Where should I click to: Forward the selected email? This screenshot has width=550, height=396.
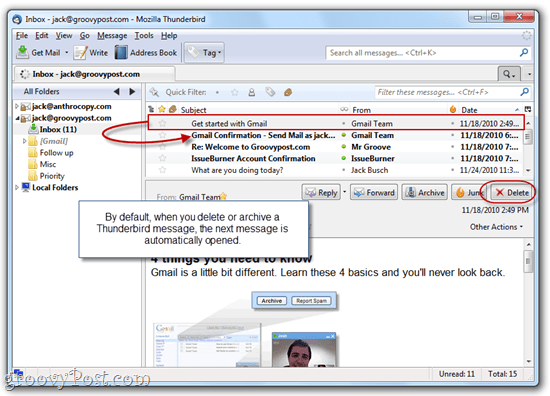pos(374,192)
